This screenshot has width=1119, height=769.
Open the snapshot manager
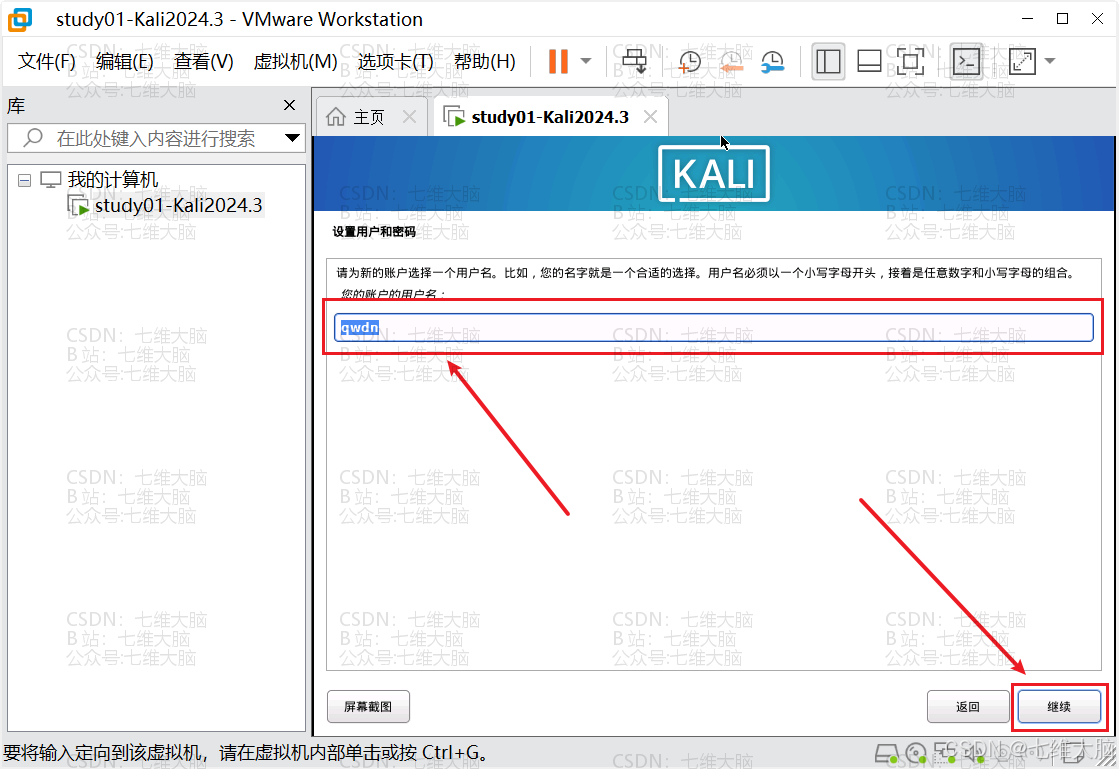(772, 62)
